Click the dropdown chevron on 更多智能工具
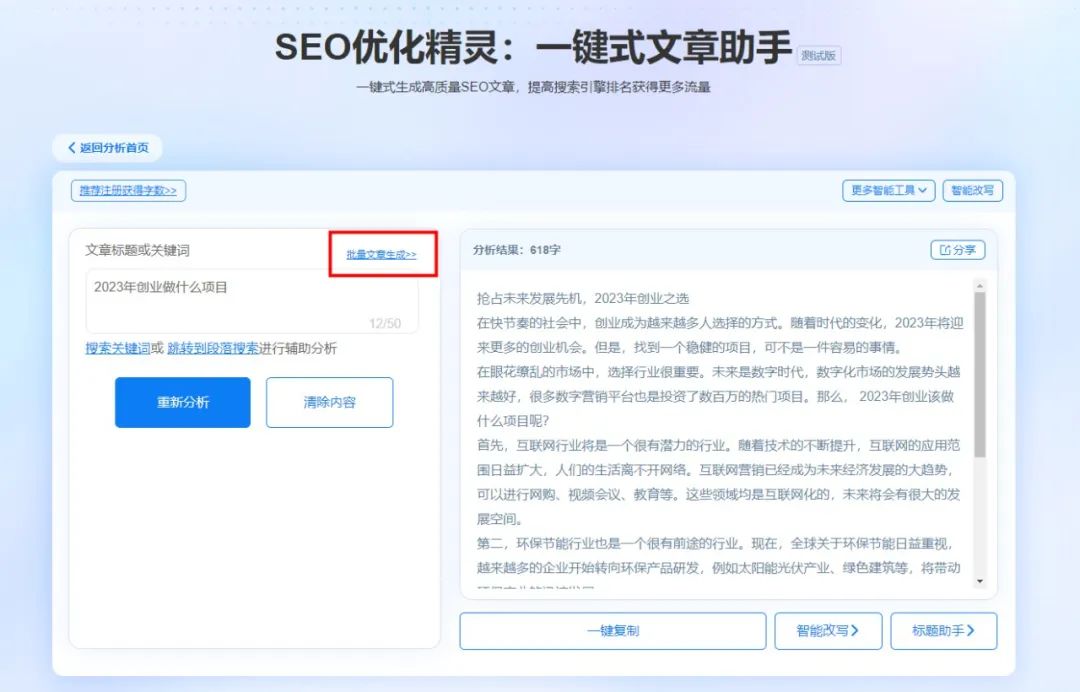The height and width of the screenshot is (692, 1080). (x=922, y=190)
